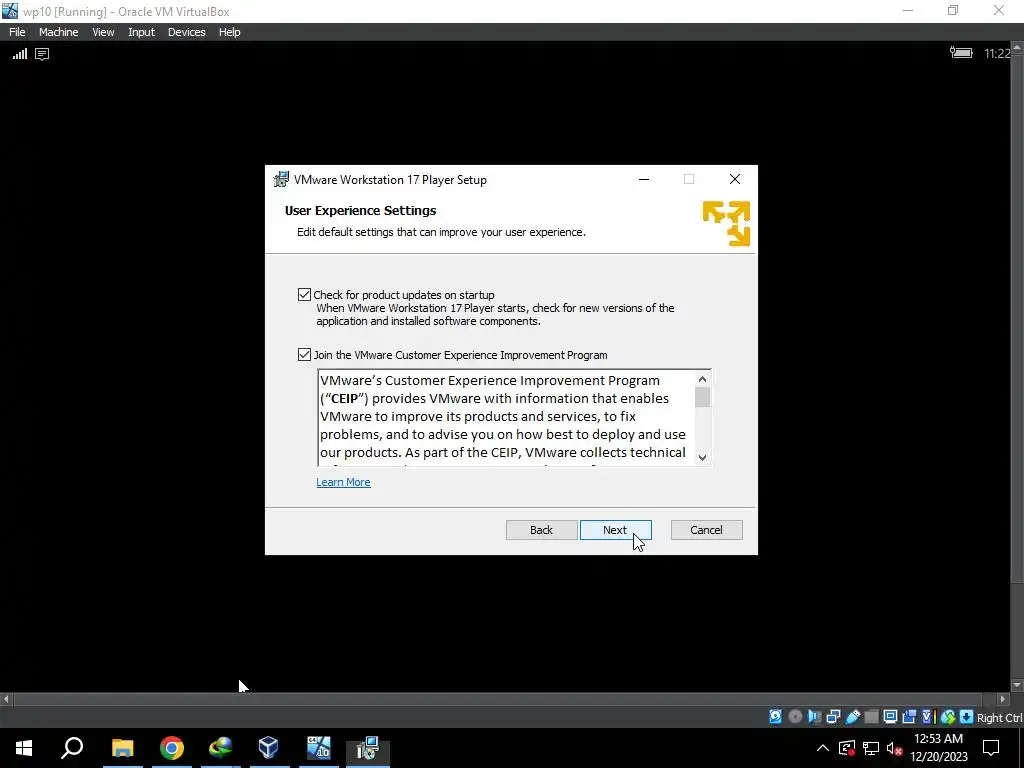Open the Windows notification center
Screen dimensions: 1024x768
pos(991,748)
